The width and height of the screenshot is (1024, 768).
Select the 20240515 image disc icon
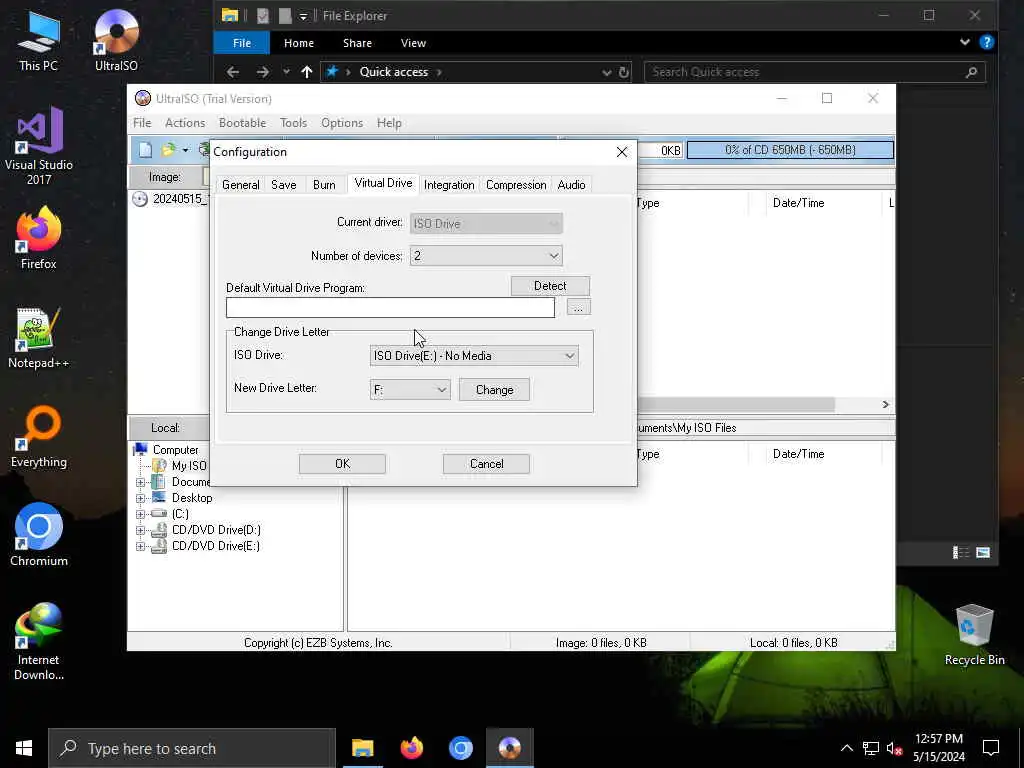[x=140, y=199]
